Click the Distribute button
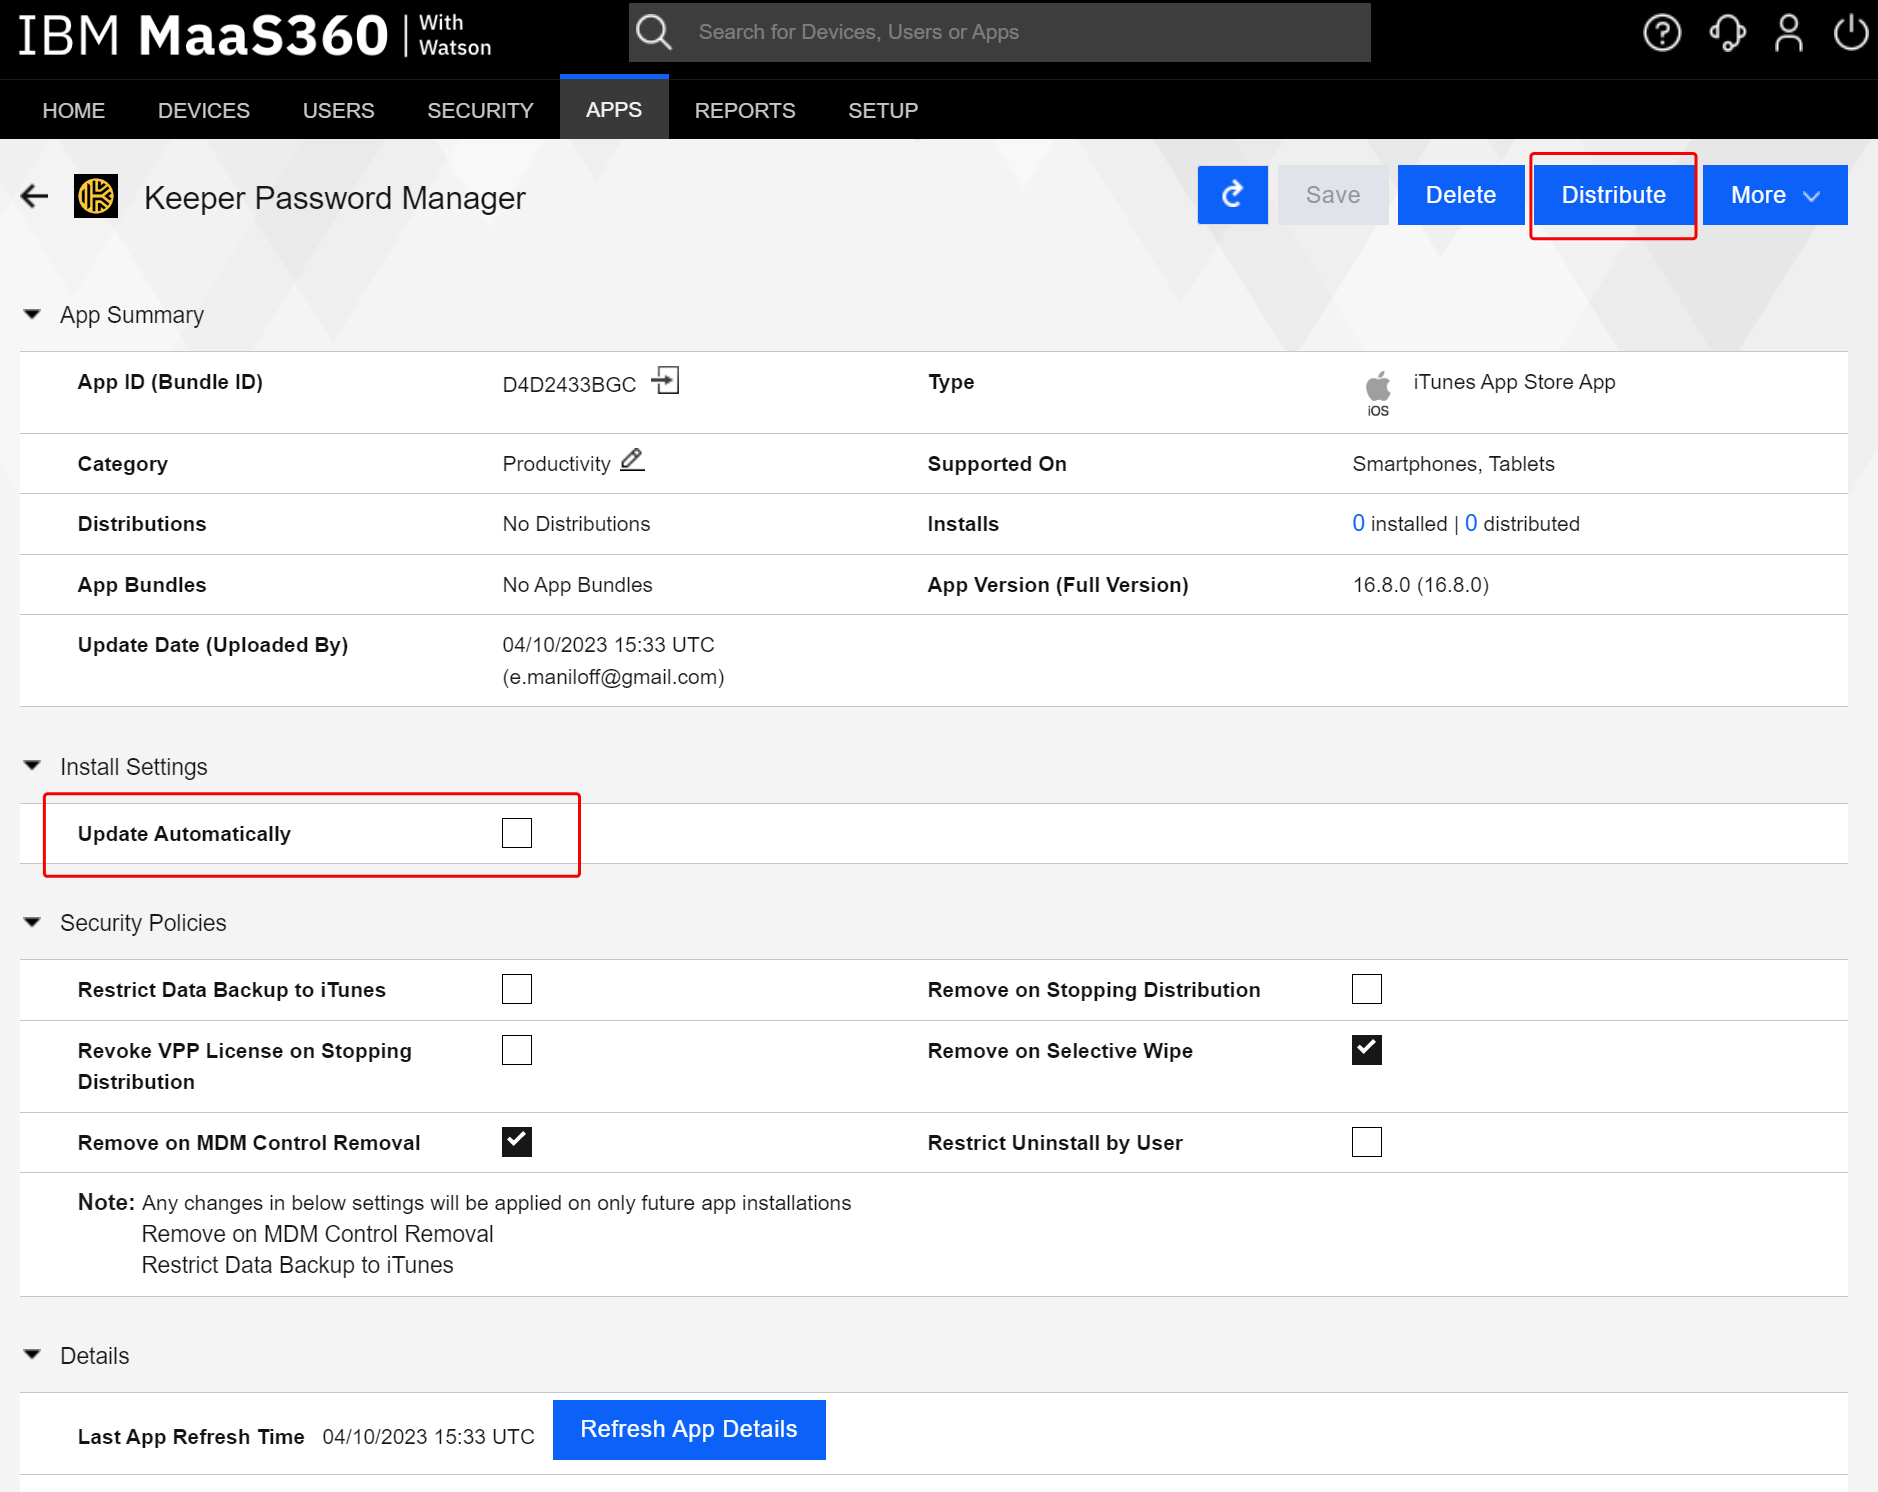 1613,195
